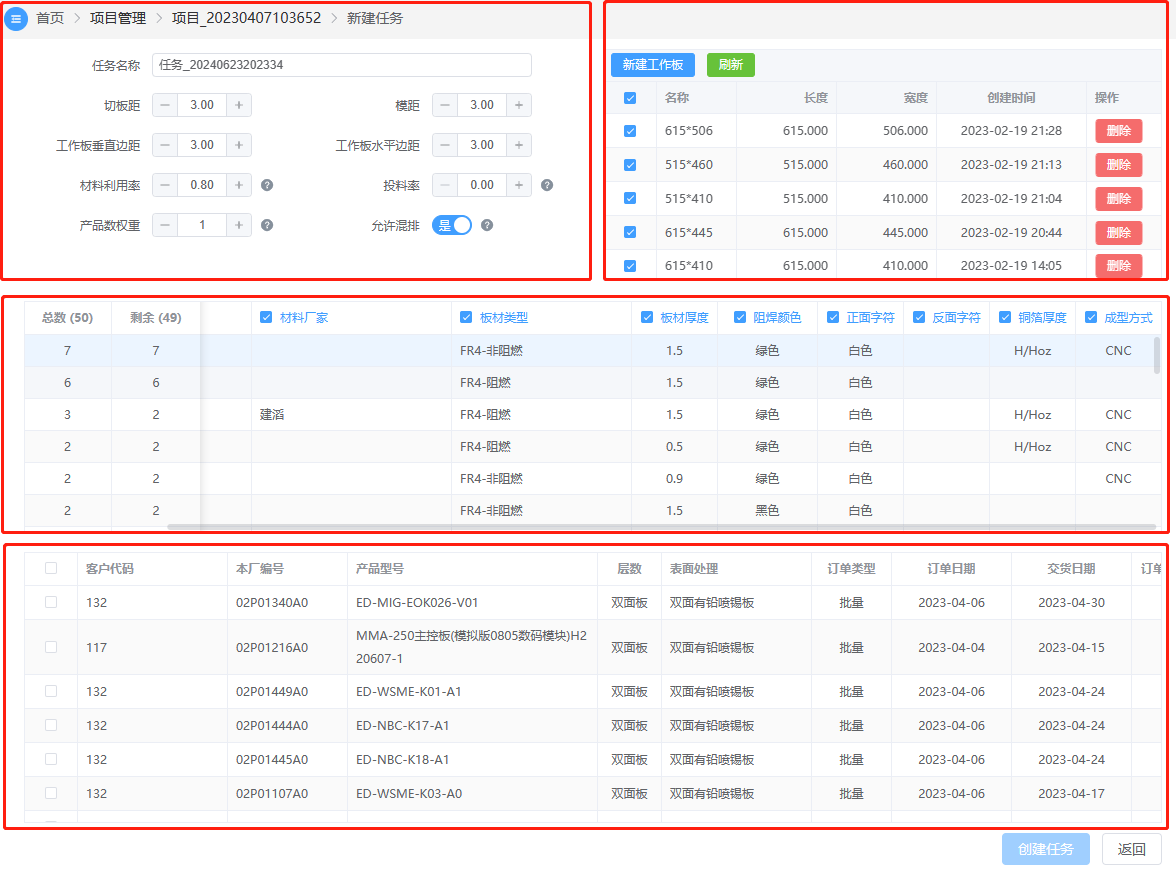The height and width of the screenshot is (874, 1176).
Task: Delete the 515*410 work board
Action: pyautogui.click(x=1119, y=199)
